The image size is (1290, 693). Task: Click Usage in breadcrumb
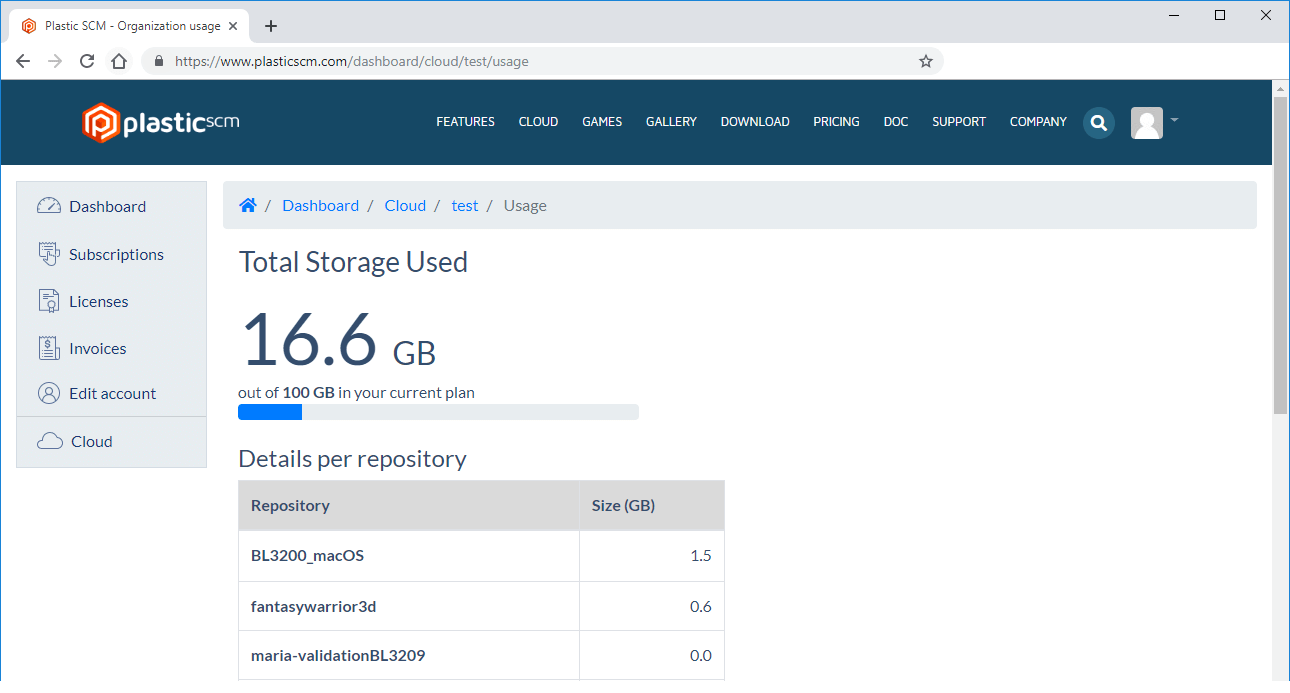click(x=525, y=205)
